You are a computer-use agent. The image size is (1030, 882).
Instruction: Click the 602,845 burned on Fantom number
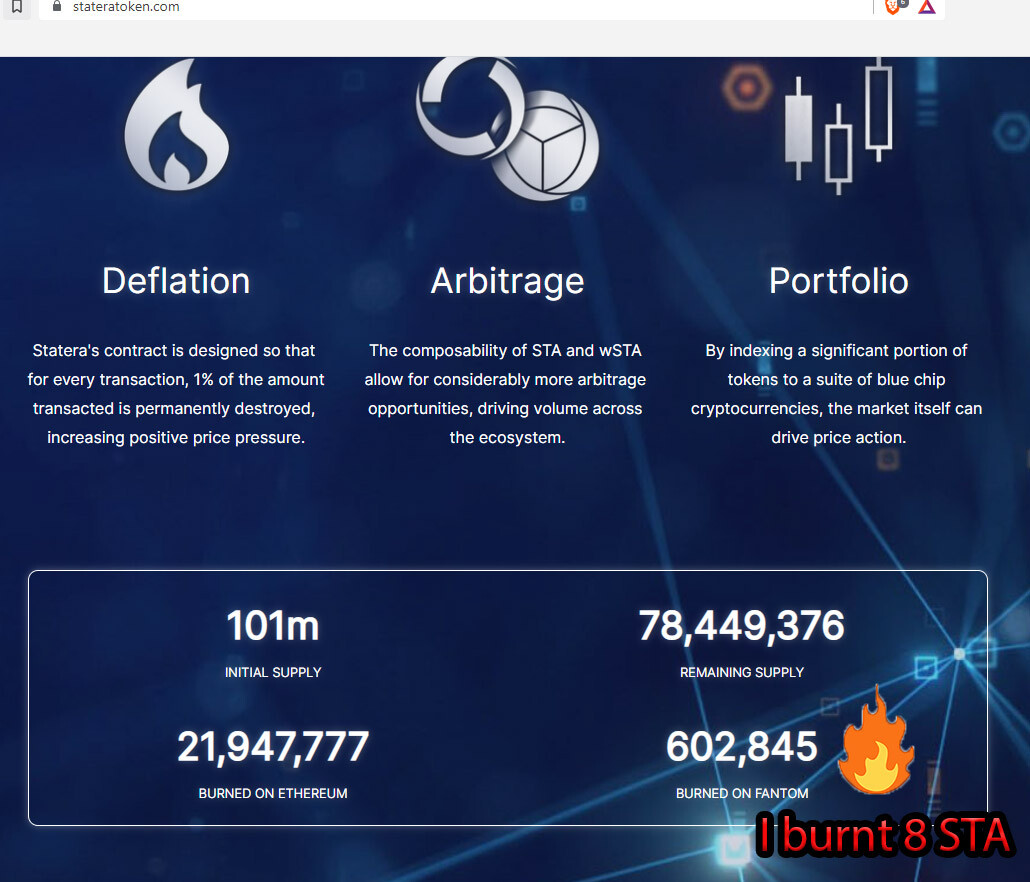click(742, 747)
